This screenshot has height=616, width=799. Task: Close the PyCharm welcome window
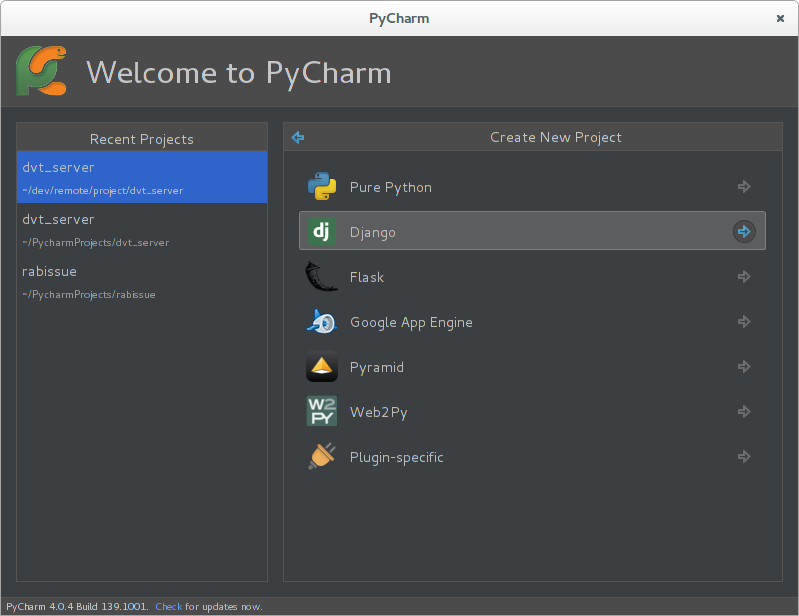coord(780,18)
